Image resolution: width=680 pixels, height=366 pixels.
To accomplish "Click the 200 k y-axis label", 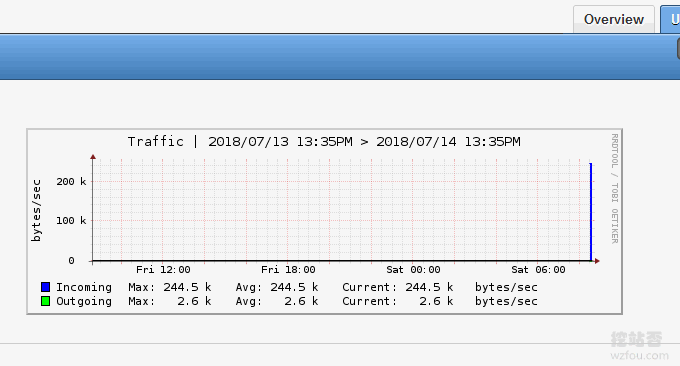I will pyautogui.click(x=71, y=182).
